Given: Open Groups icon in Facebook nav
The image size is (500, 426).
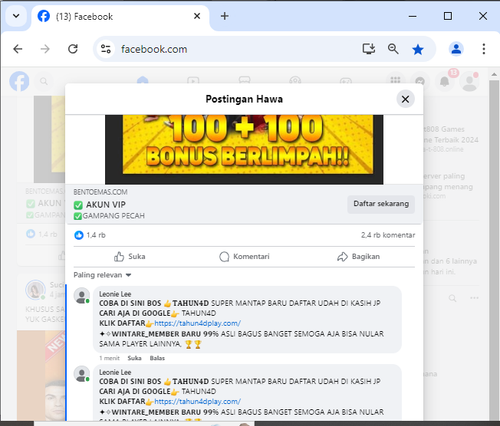Looking at the screenshot, I should pos(295,80).
